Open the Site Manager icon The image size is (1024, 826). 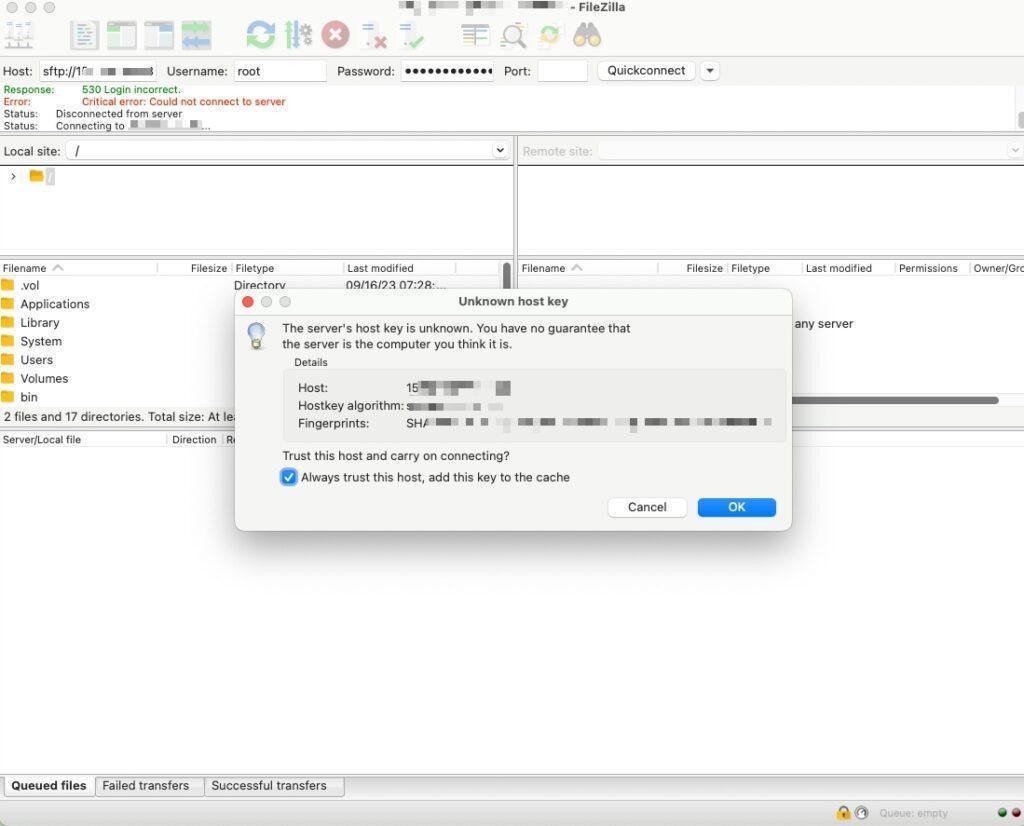[19, 35]
